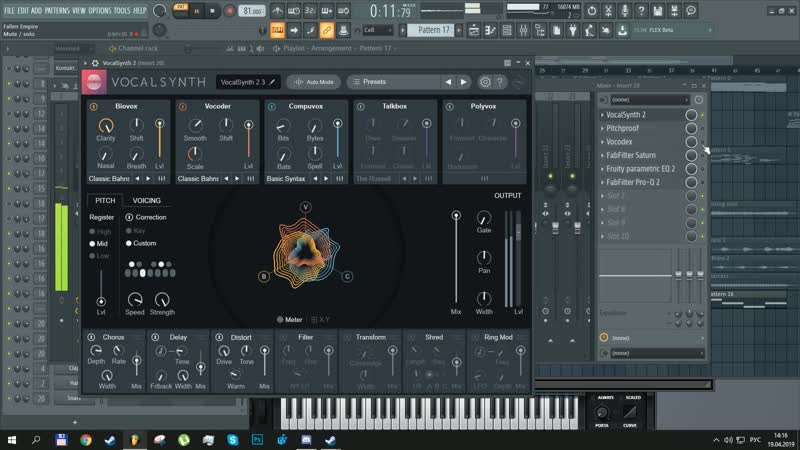Open the PATTERNS menu

(57, 10)
